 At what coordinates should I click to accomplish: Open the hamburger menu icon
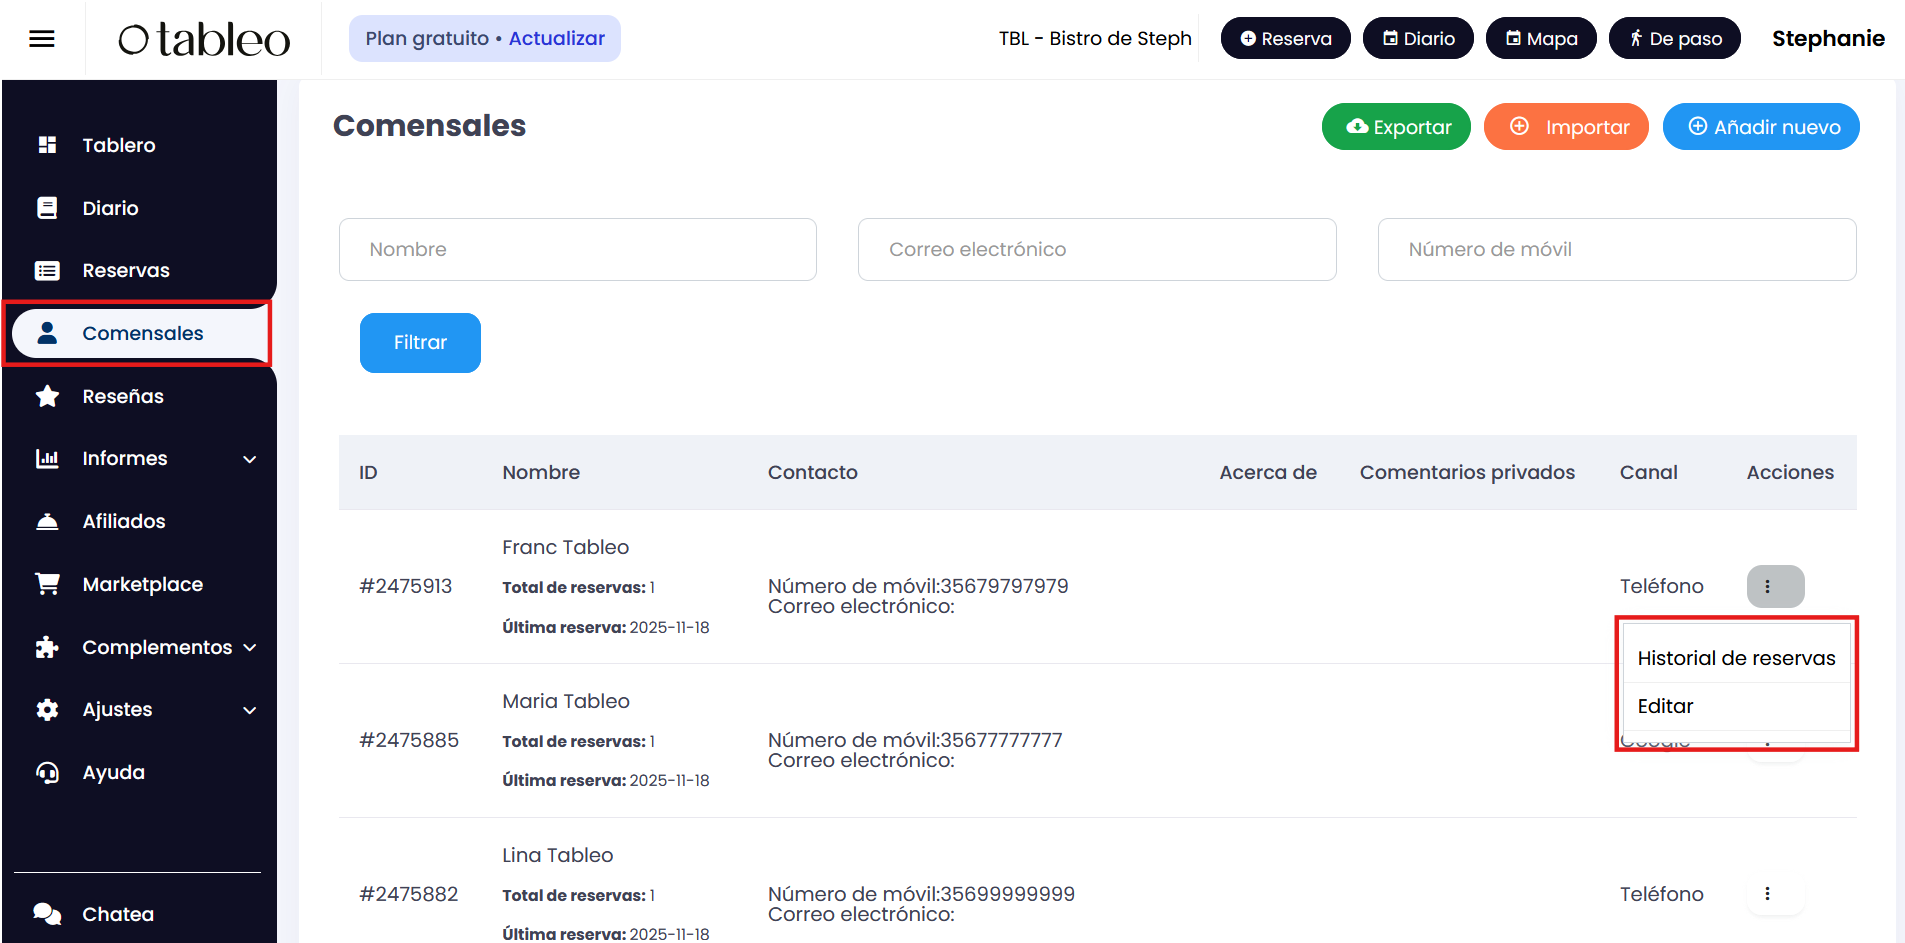[x=42, y=39]
